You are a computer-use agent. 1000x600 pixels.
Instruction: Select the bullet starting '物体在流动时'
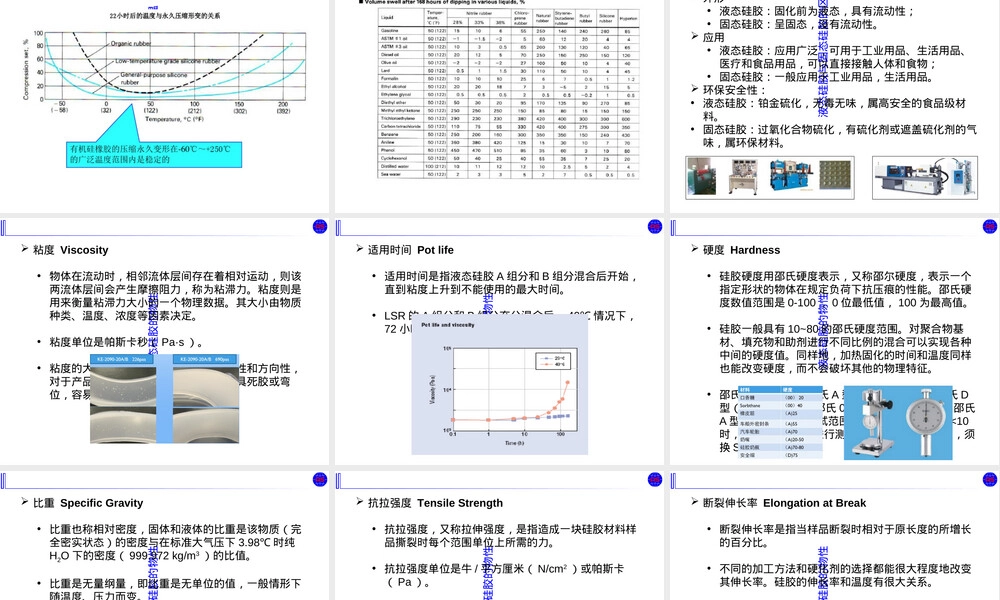(x=175, y=296)
